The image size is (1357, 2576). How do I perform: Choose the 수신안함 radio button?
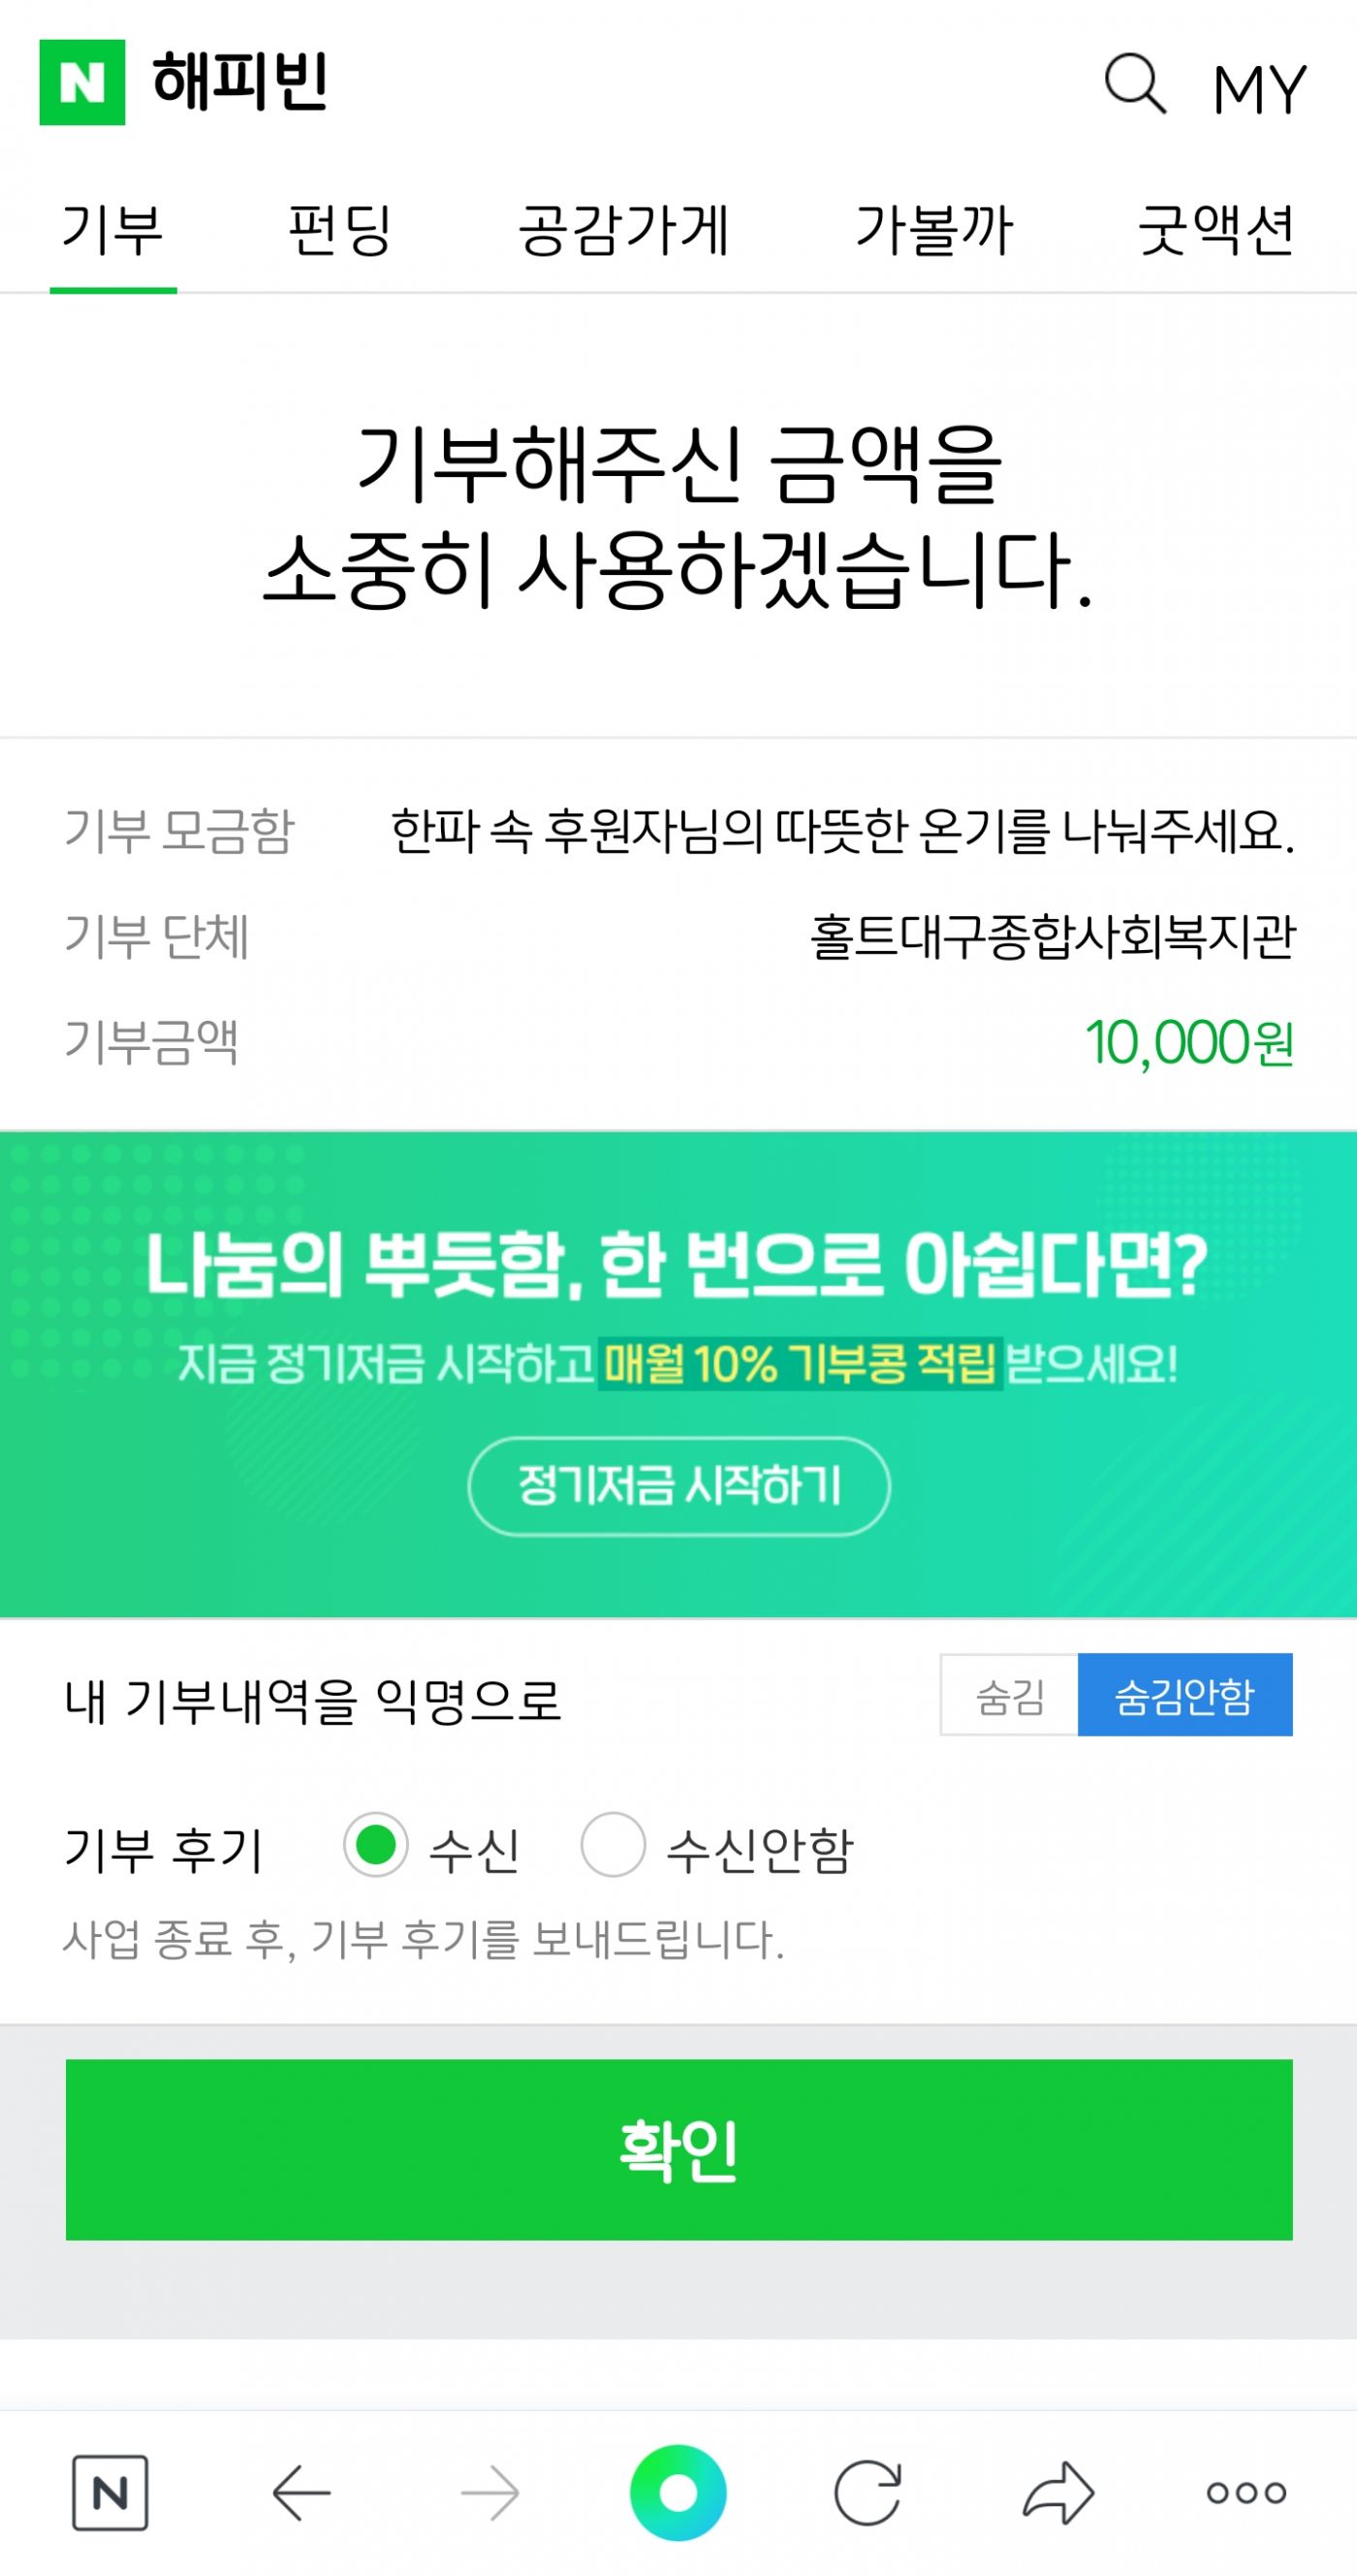click(613, 1844)
